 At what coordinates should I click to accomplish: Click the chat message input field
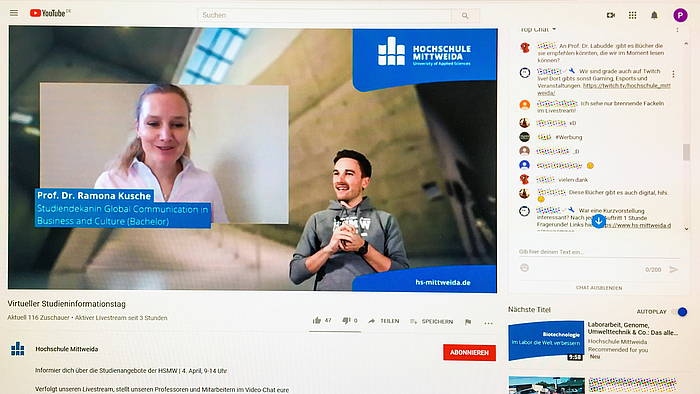click(598, 252)
